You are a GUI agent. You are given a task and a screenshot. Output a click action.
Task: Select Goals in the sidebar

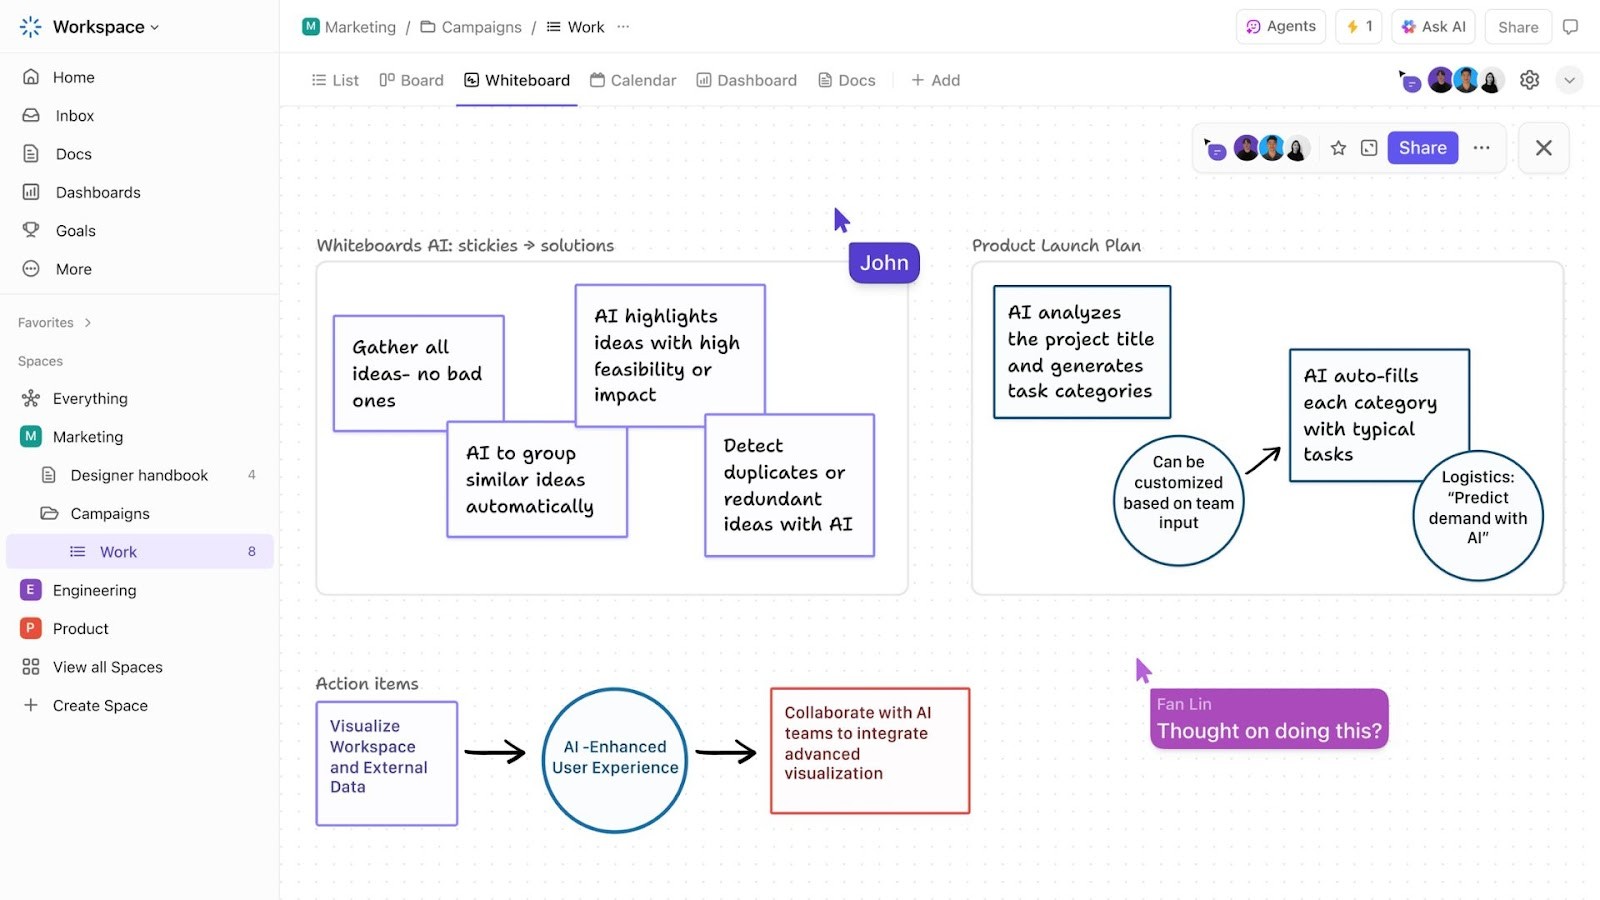pyautogui.click(x=74, y=230)
